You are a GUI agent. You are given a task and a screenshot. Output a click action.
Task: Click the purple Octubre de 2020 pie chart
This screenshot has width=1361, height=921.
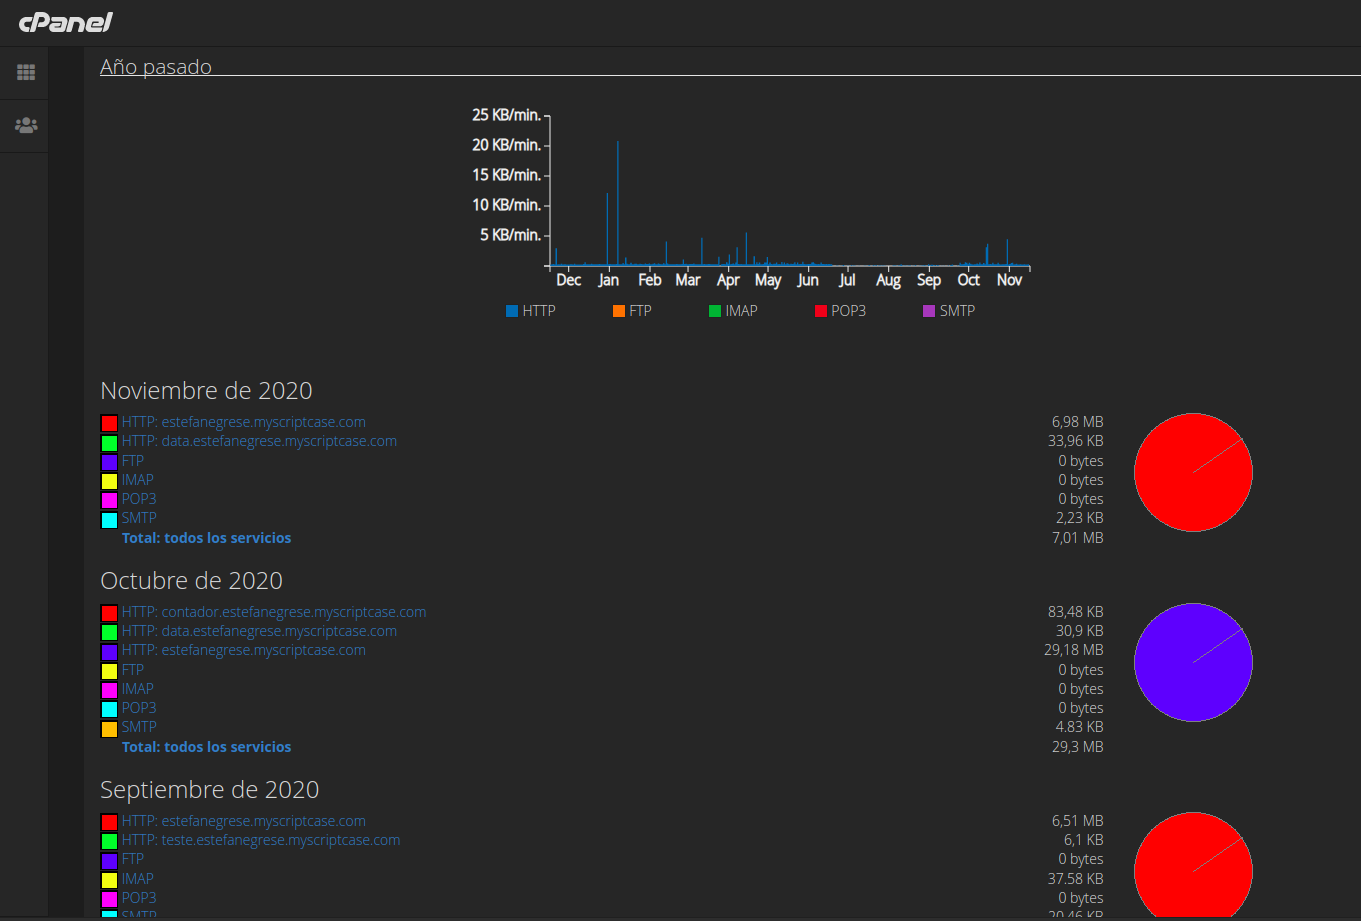pos(1193,662)
